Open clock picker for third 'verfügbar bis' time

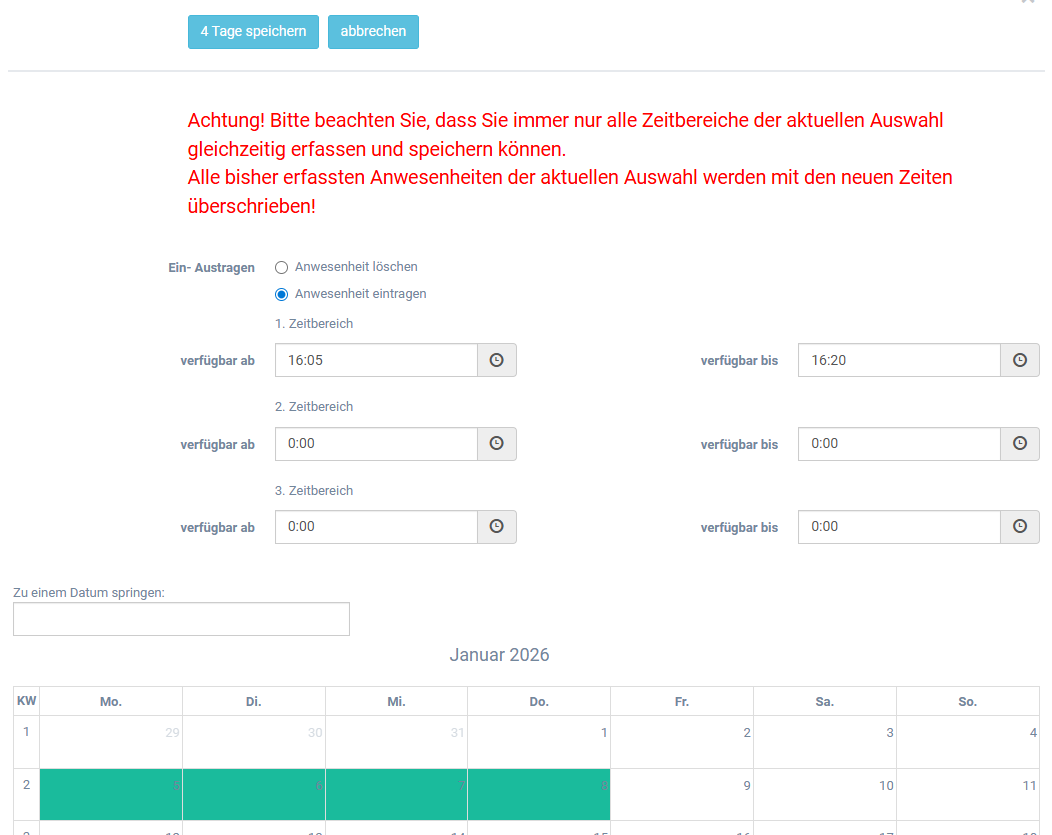pyautogui.click(x=1019, y=527)
